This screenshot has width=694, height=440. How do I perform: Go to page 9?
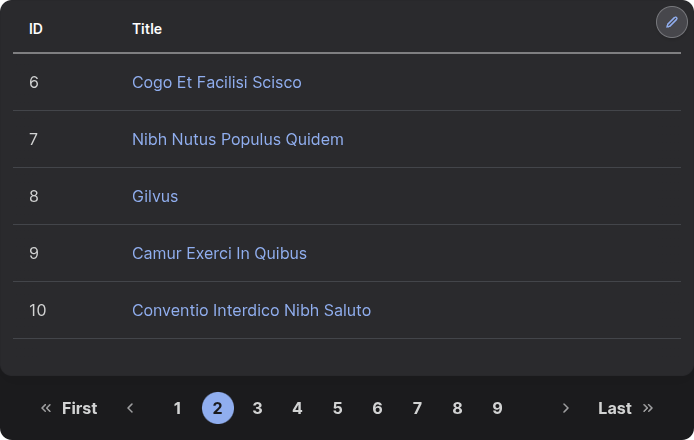coord(497,408)
